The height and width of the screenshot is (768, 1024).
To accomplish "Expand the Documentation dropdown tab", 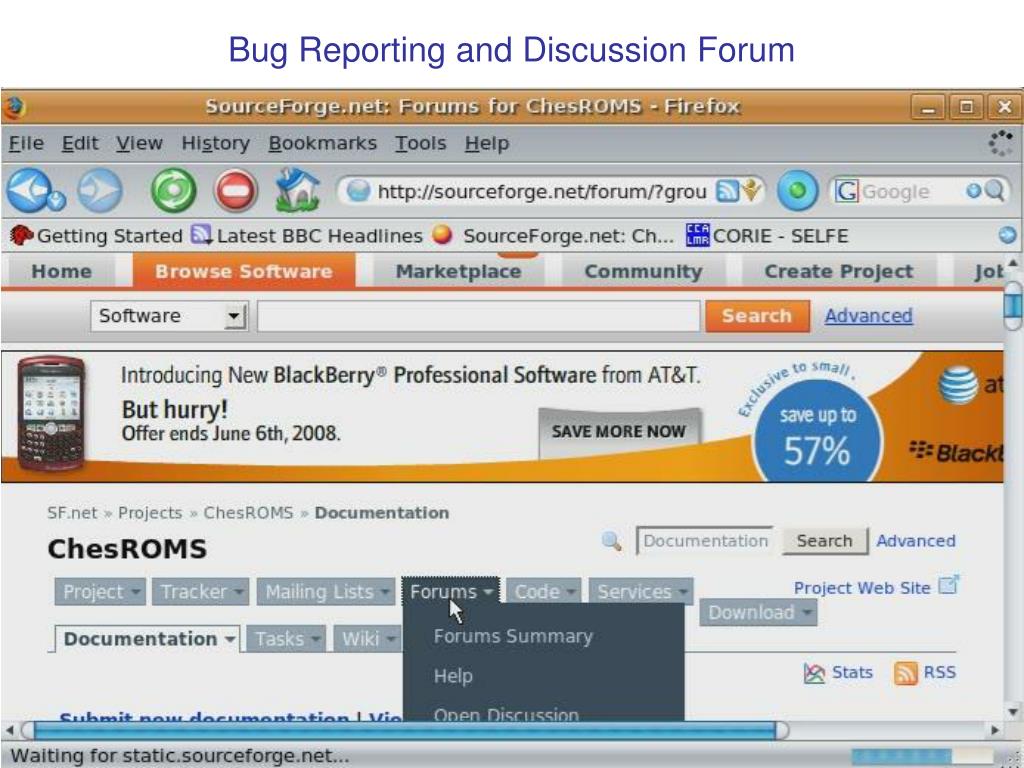I will point(148,639).
